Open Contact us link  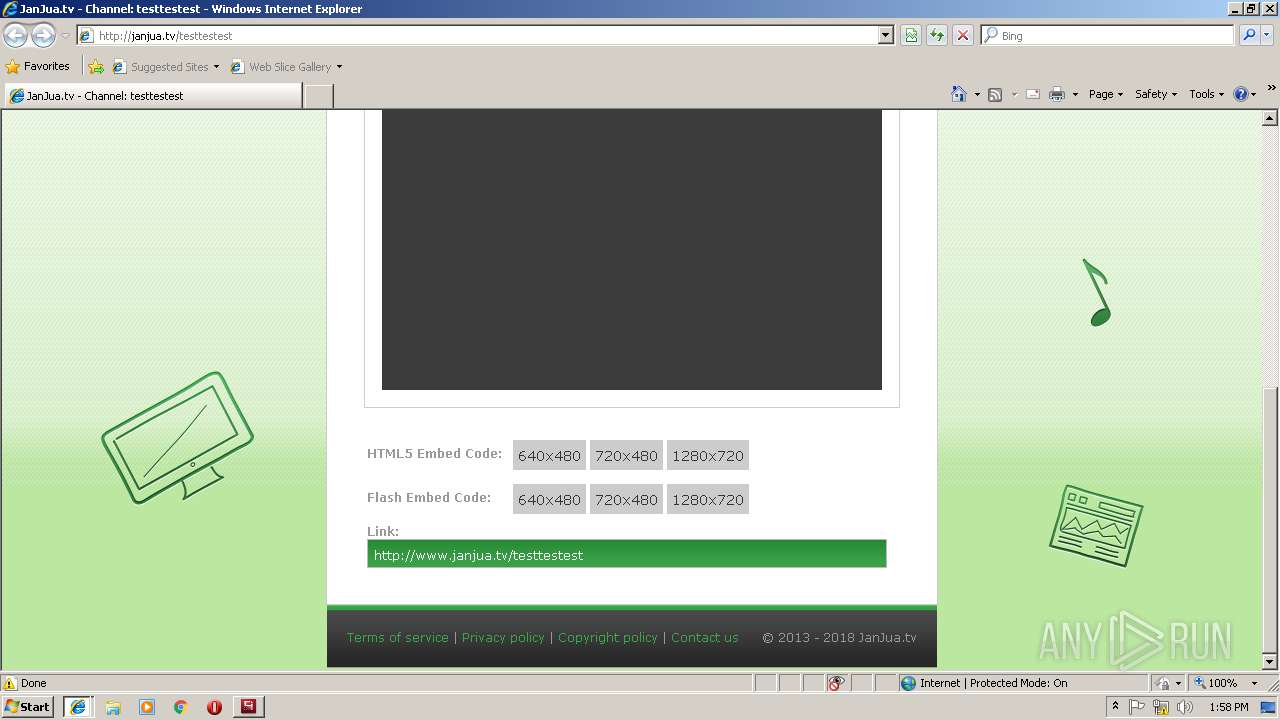point(705,637)
